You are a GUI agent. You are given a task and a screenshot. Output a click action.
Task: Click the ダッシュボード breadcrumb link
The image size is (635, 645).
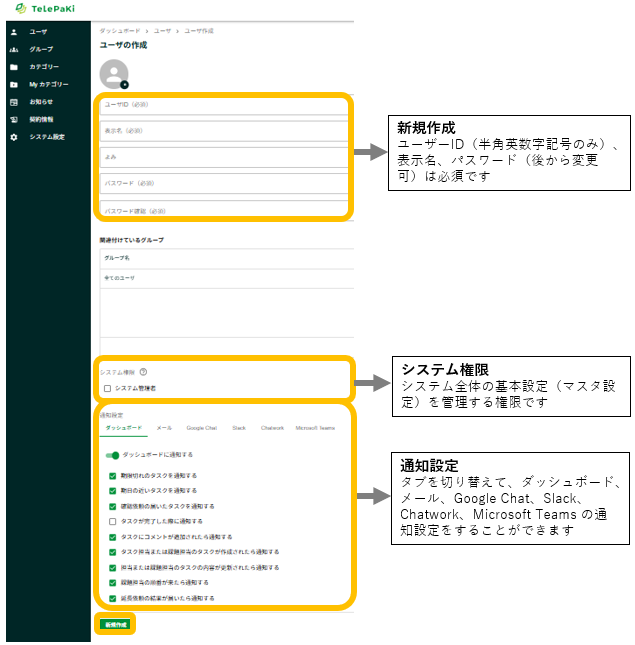[x=119, y=32]
